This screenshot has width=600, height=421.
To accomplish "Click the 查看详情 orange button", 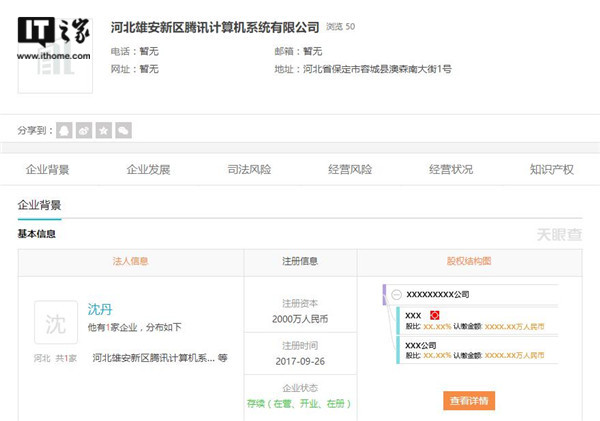I will tap(469, 401).
